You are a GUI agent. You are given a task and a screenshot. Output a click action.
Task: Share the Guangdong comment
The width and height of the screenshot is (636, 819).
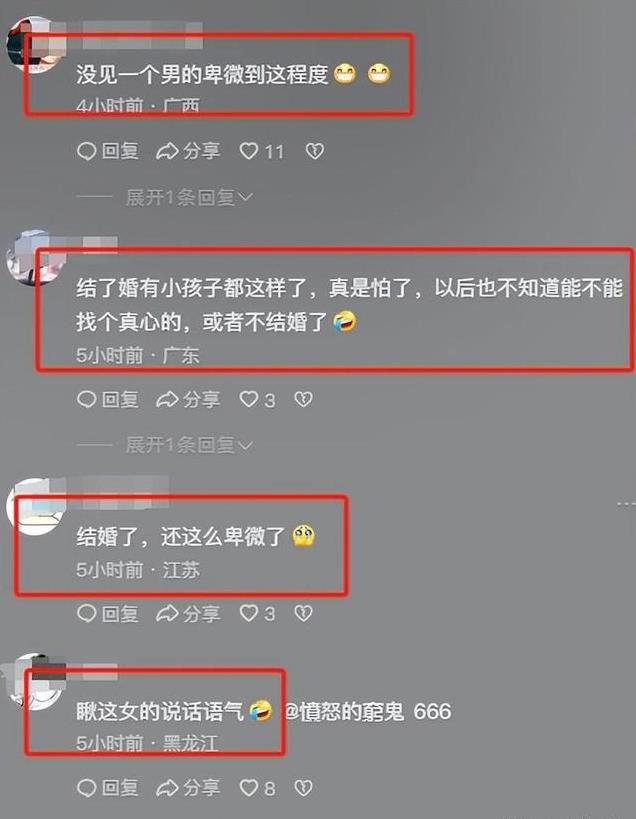(x=188, y=400)
